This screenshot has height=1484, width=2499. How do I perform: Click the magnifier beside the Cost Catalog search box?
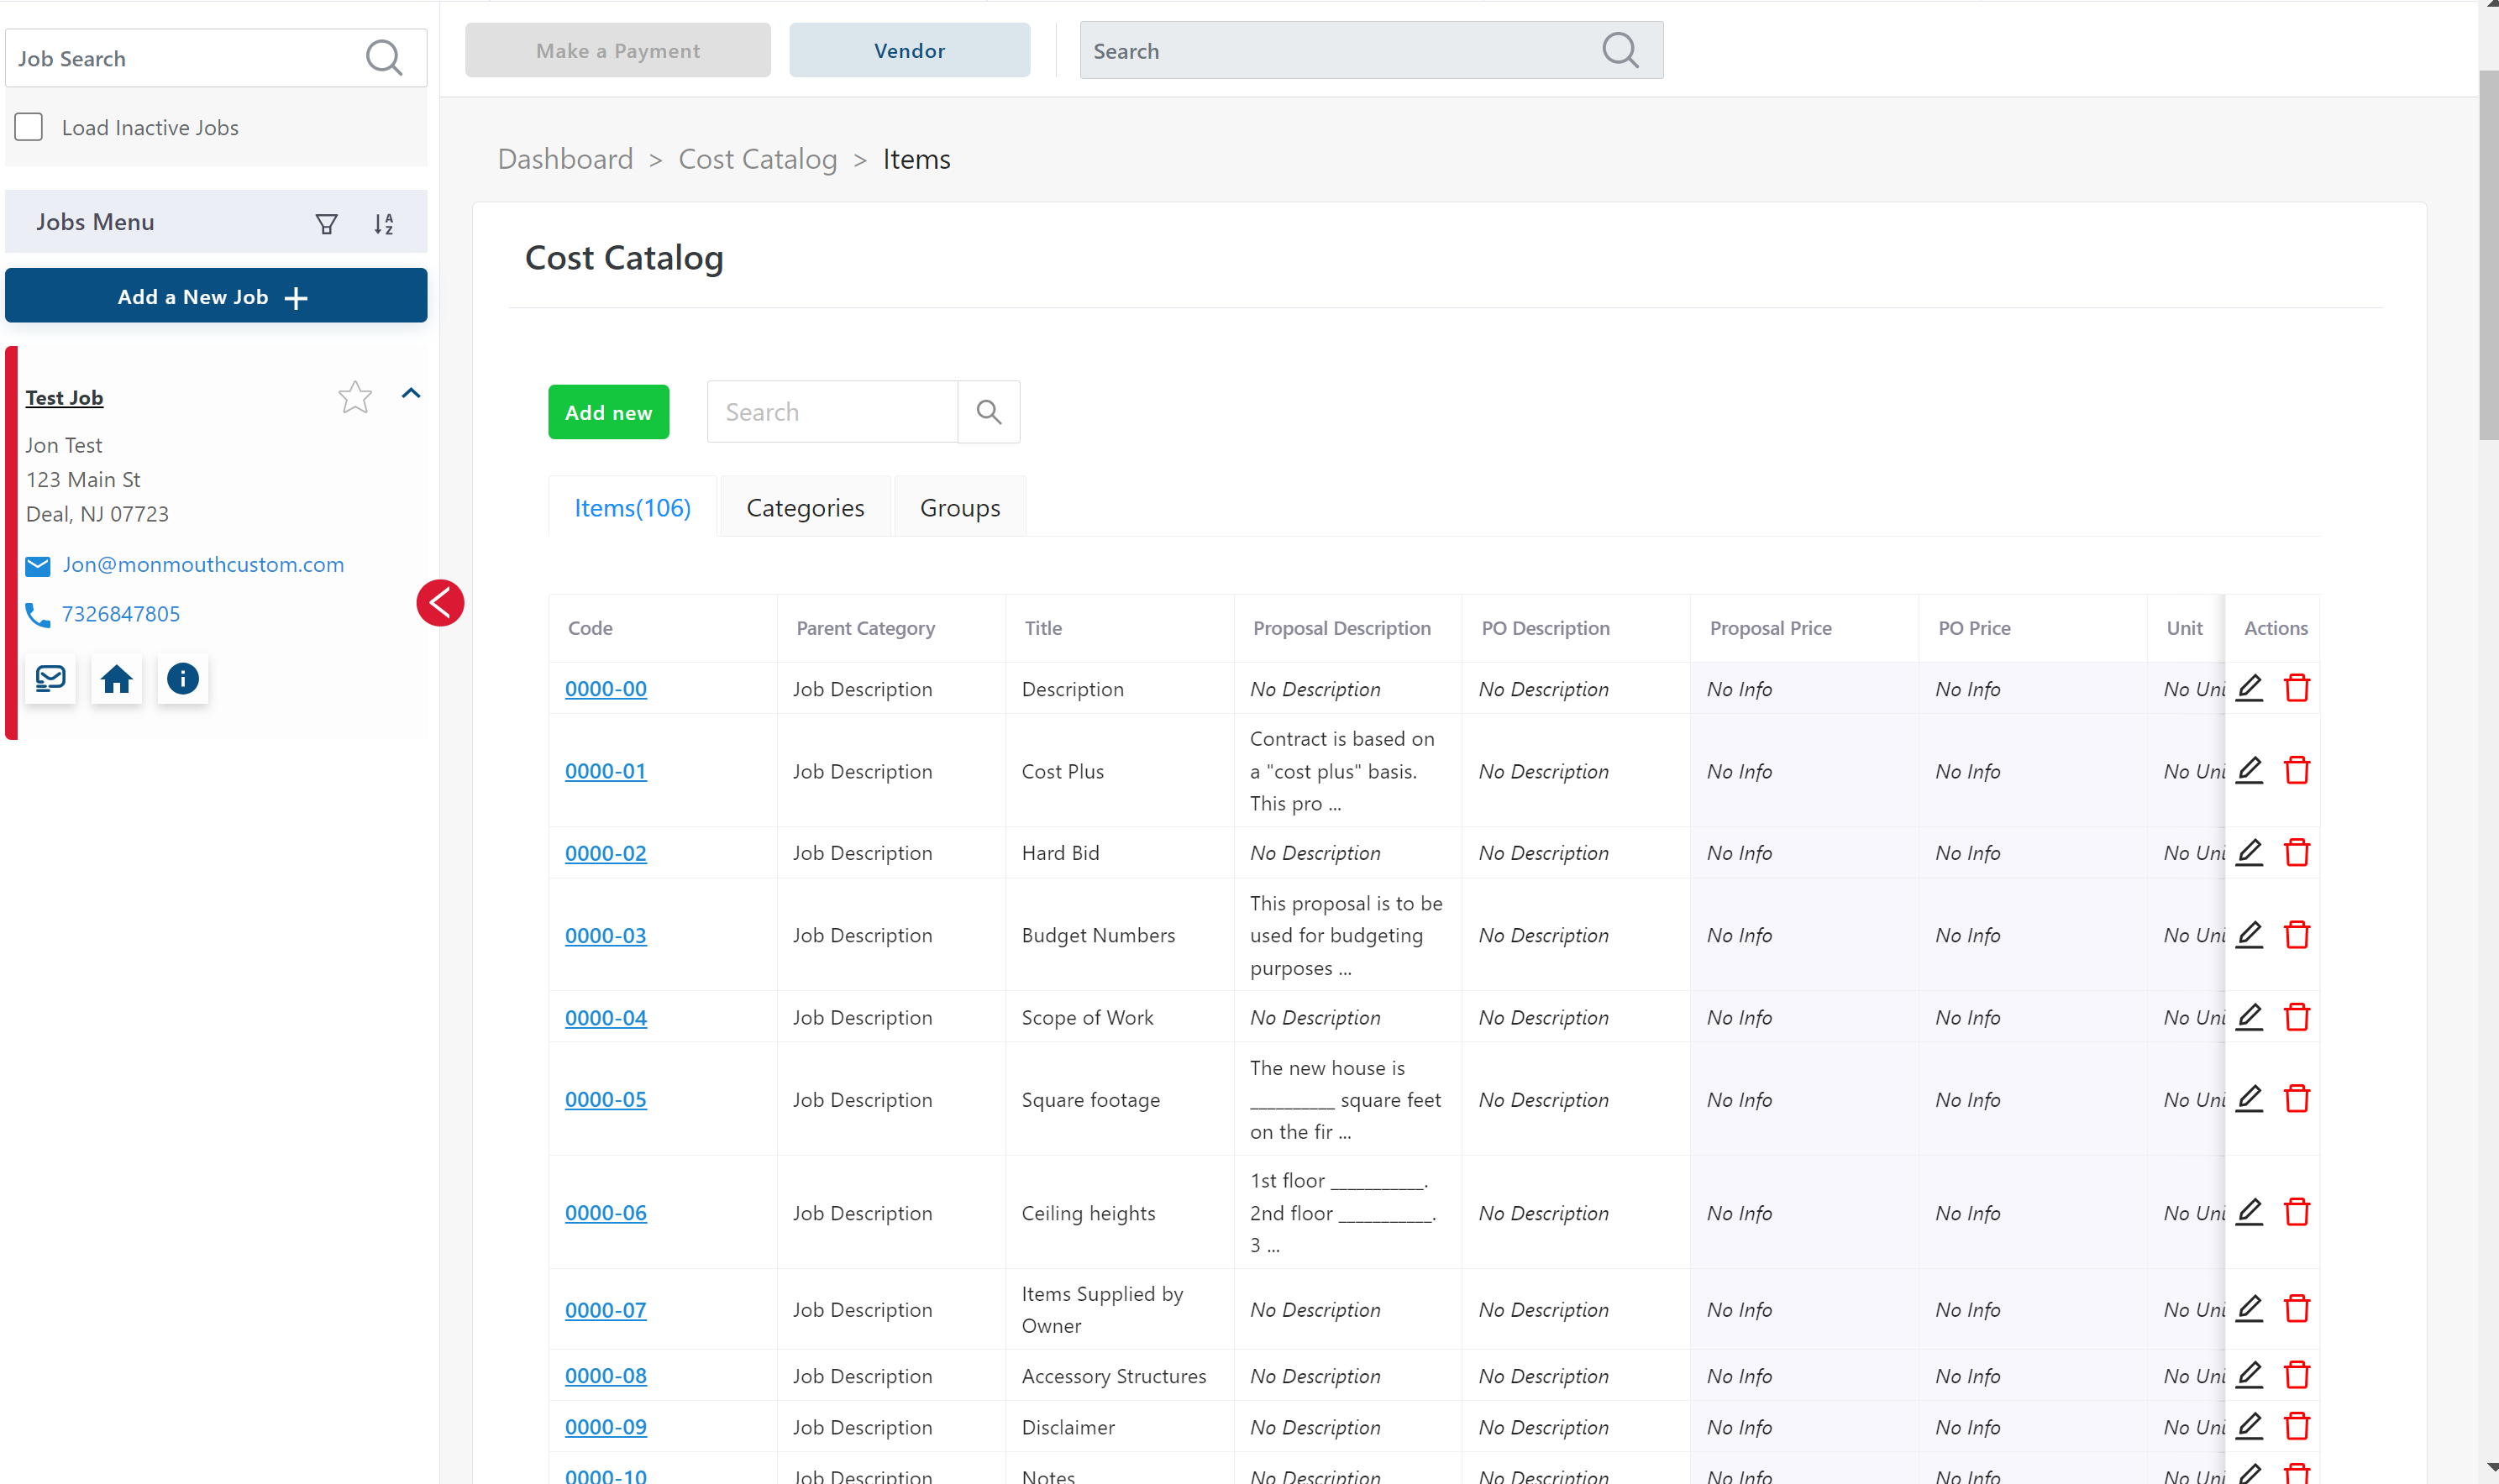tap(988, 412)
